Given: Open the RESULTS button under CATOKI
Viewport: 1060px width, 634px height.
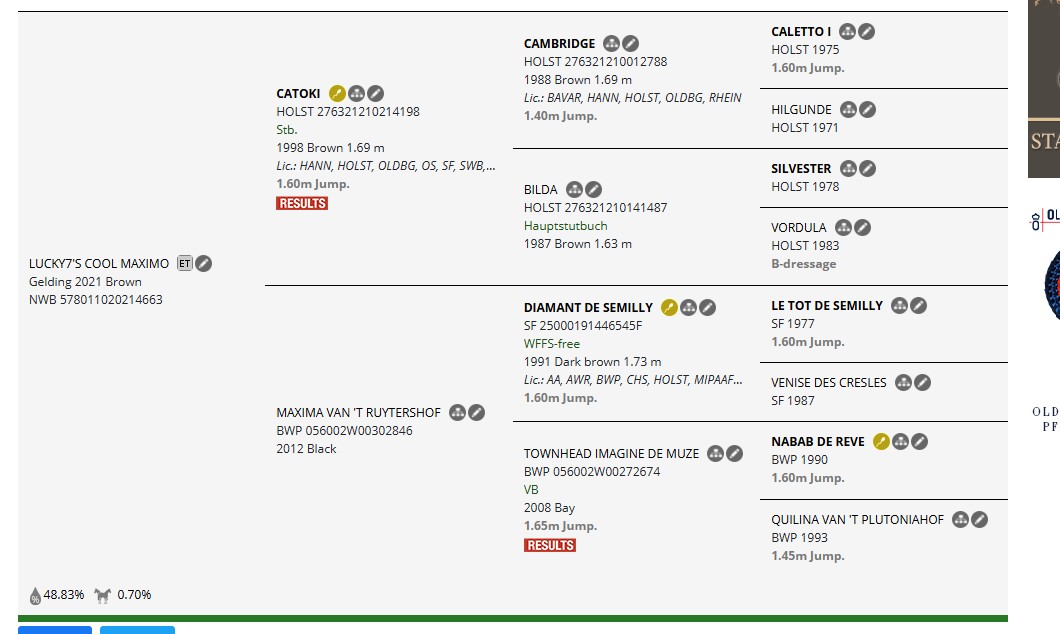Looking at the screenshot, I should 302,203.
